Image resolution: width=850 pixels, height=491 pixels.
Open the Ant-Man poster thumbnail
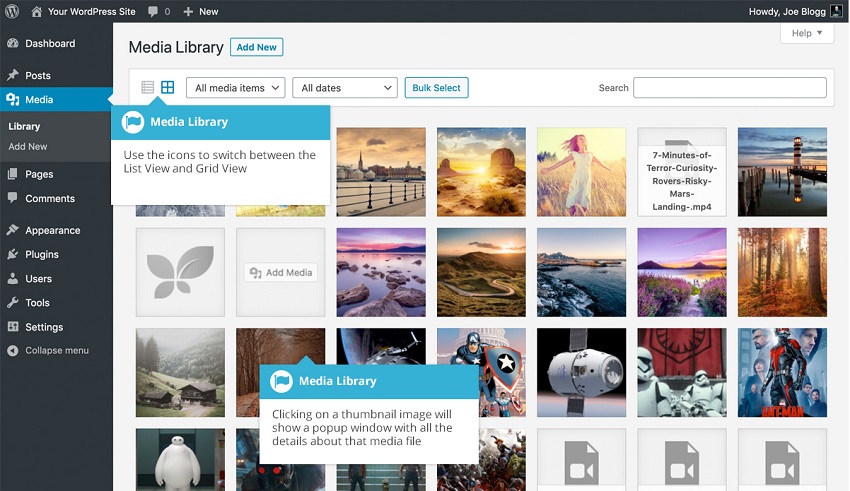pyautogui.click(x=782, y=372)
